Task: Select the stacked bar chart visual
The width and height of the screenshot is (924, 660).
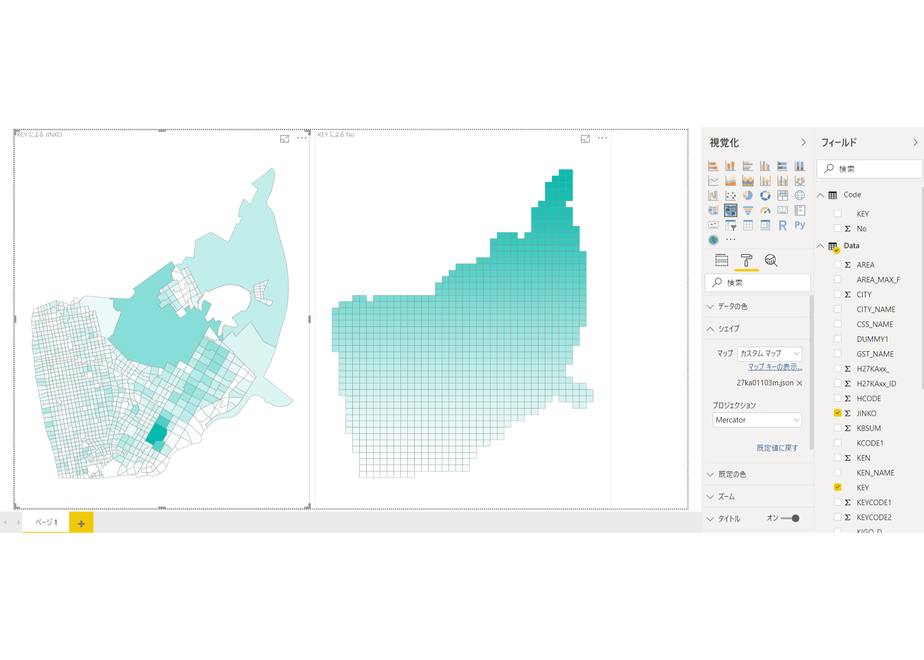Action: pyautogui.click(x=713, y=166)
